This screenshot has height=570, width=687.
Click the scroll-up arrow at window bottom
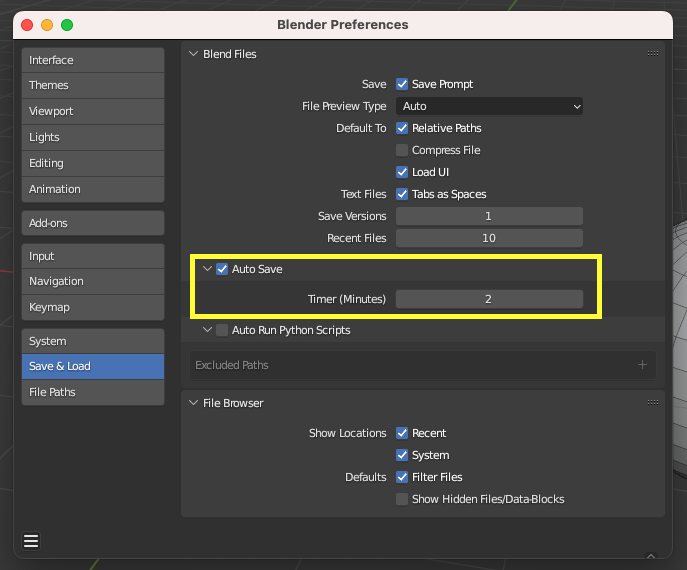coord(651,556)
